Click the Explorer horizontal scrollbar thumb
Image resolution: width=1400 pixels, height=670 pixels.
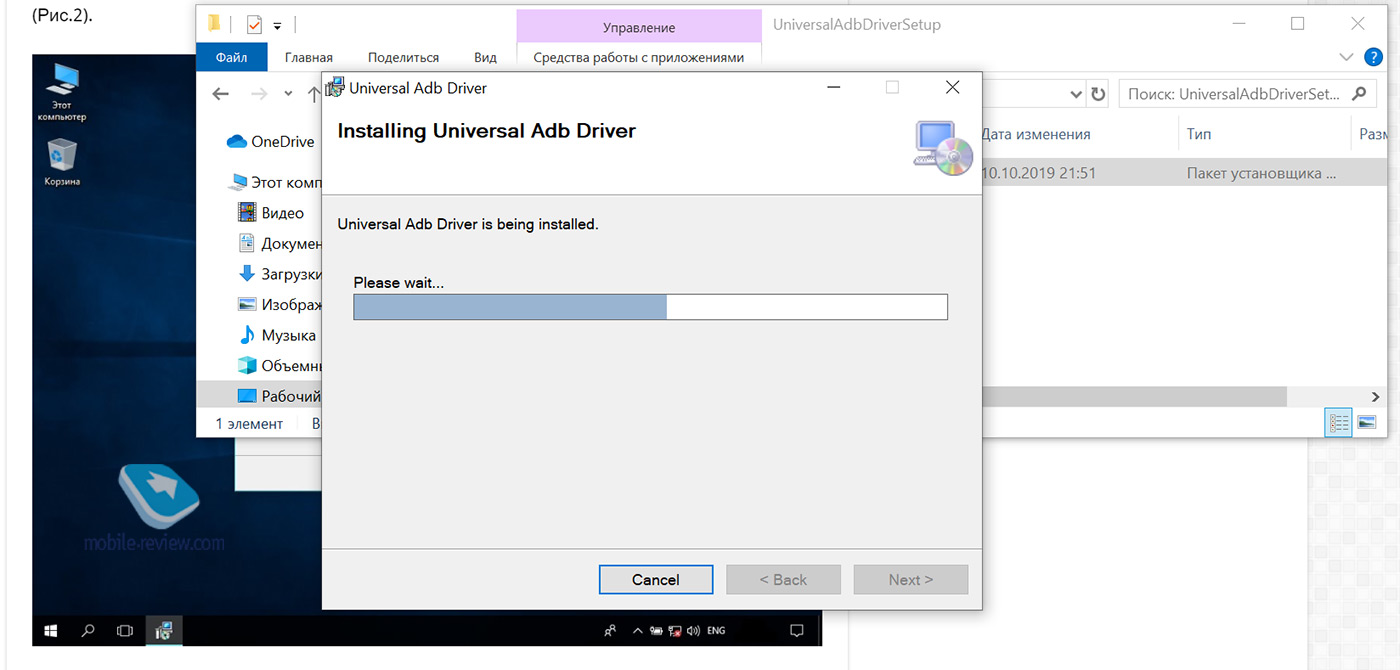click(1134, 397)
